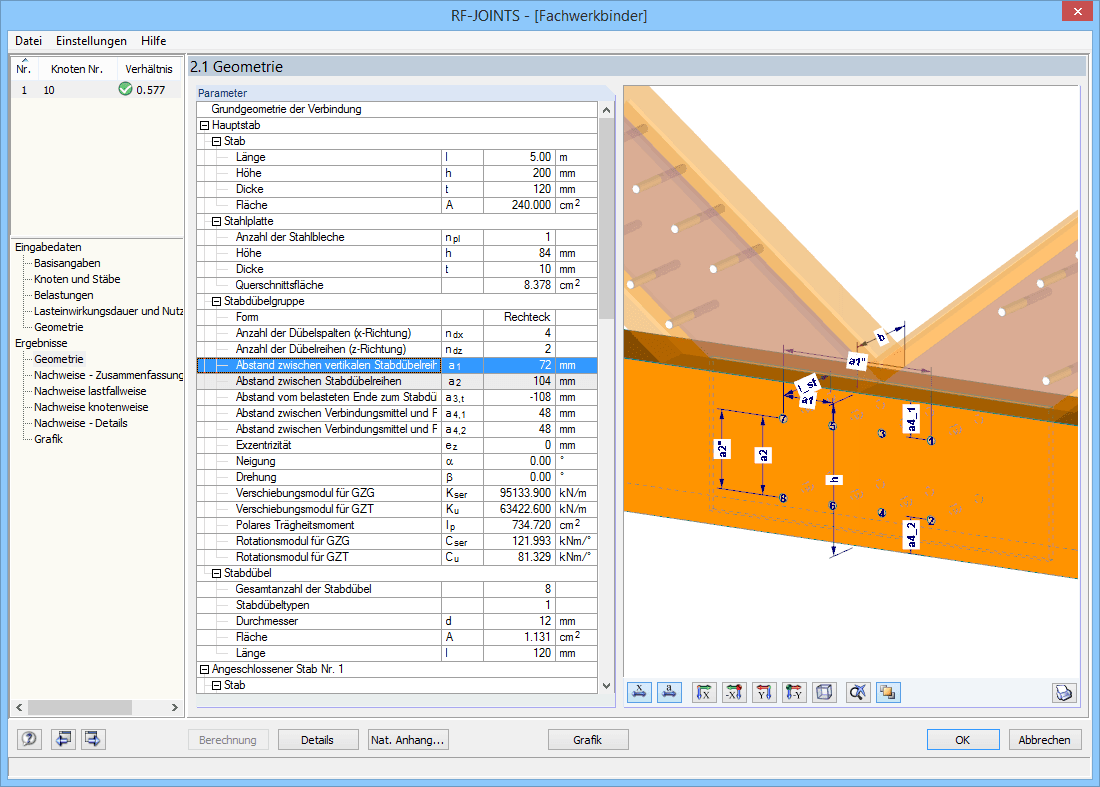
Task: Set view in Y direction
Action: click(764, 692)
